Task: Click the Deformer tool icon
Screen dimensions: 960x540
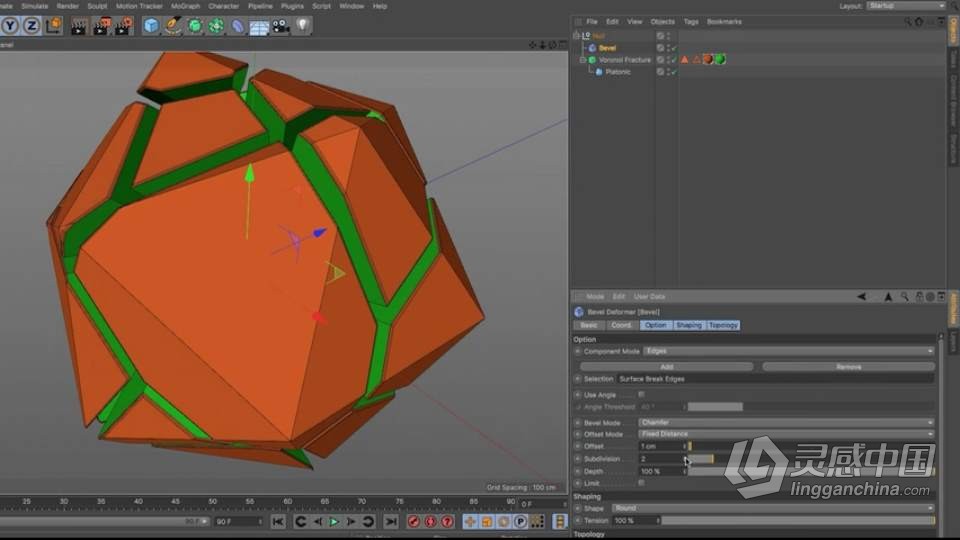Action: pos(238,25)
